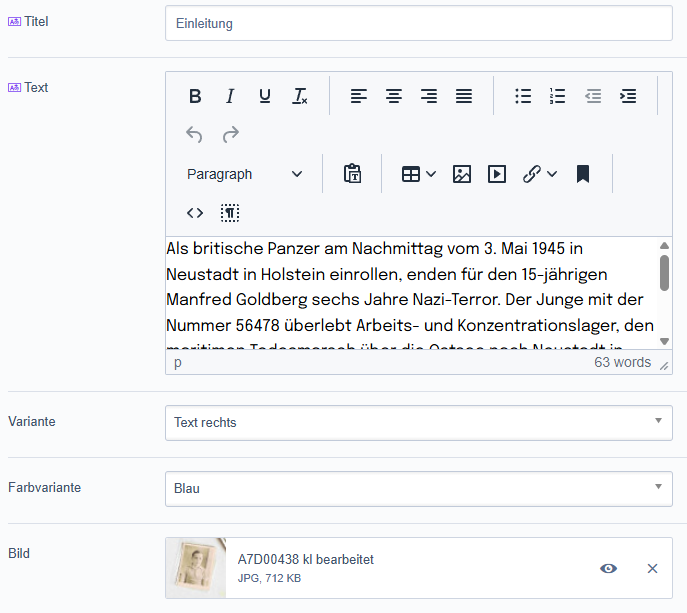
Task: Remove the A7D00438 image
Action: [x=652, y=568]
